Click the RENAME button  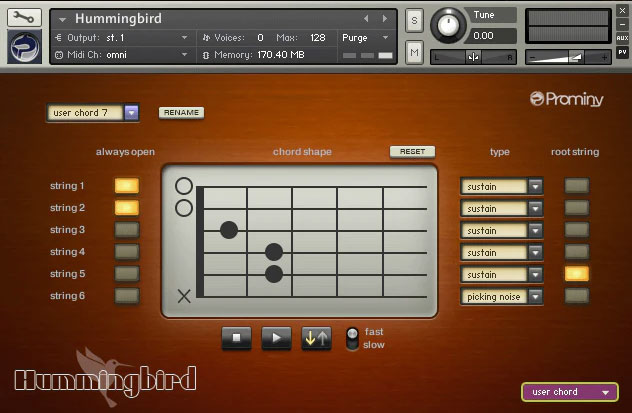coord(181,112)
